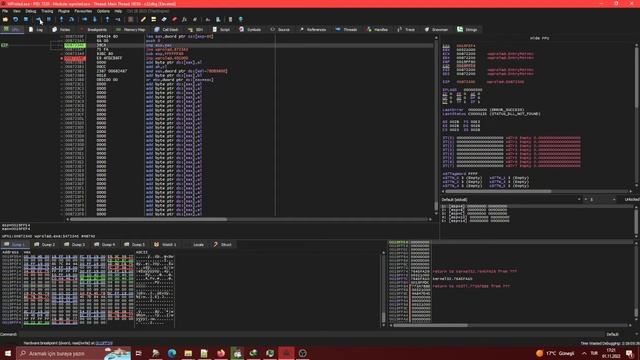640x360 pixels.
Task: Select the Struct tab
Action: click(222, 244)
